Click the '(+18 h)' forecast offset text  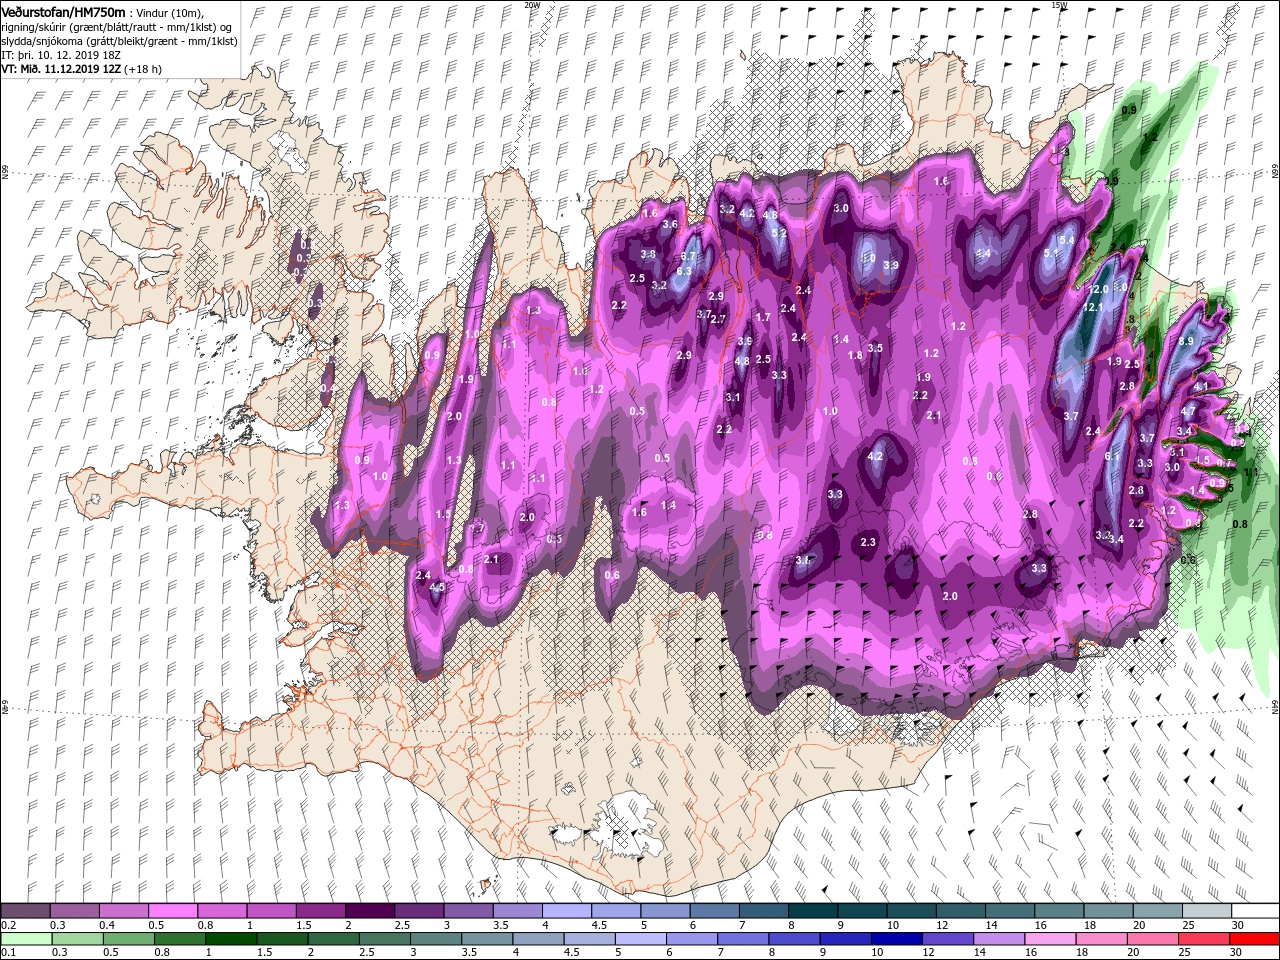coord(143,69)
